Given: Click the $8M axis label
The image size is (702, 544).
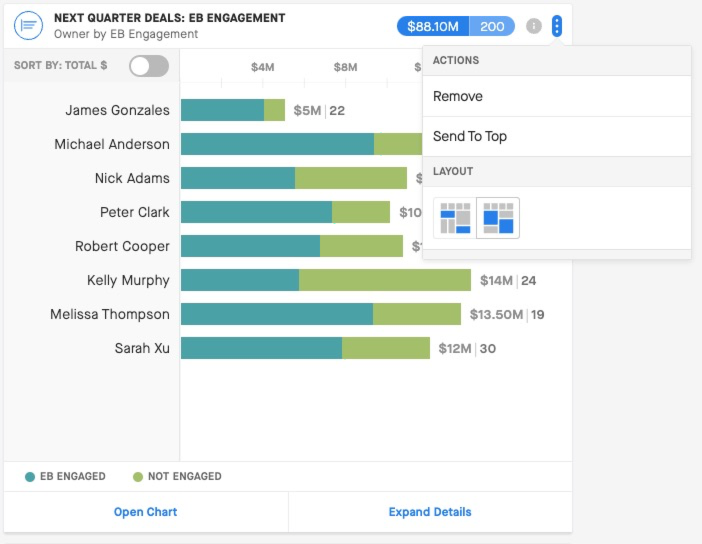Looking at the screenshot, I should 345,67.
